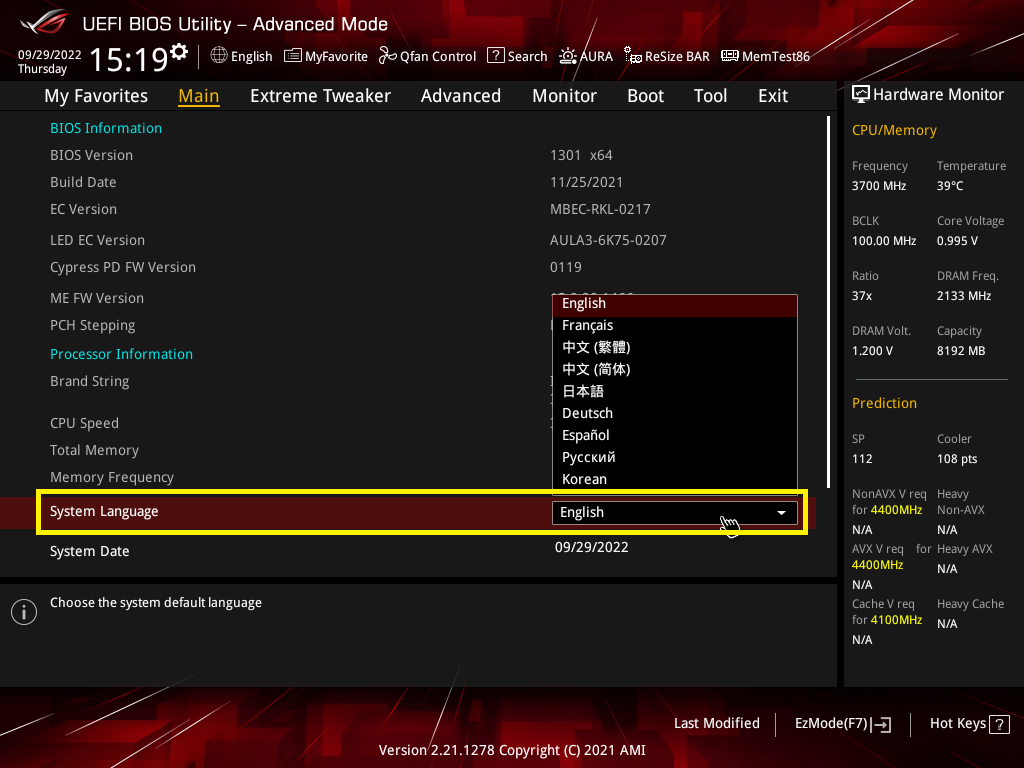Choose English in language list
This screenshot has height=768, width=1024.
[675, 304]
